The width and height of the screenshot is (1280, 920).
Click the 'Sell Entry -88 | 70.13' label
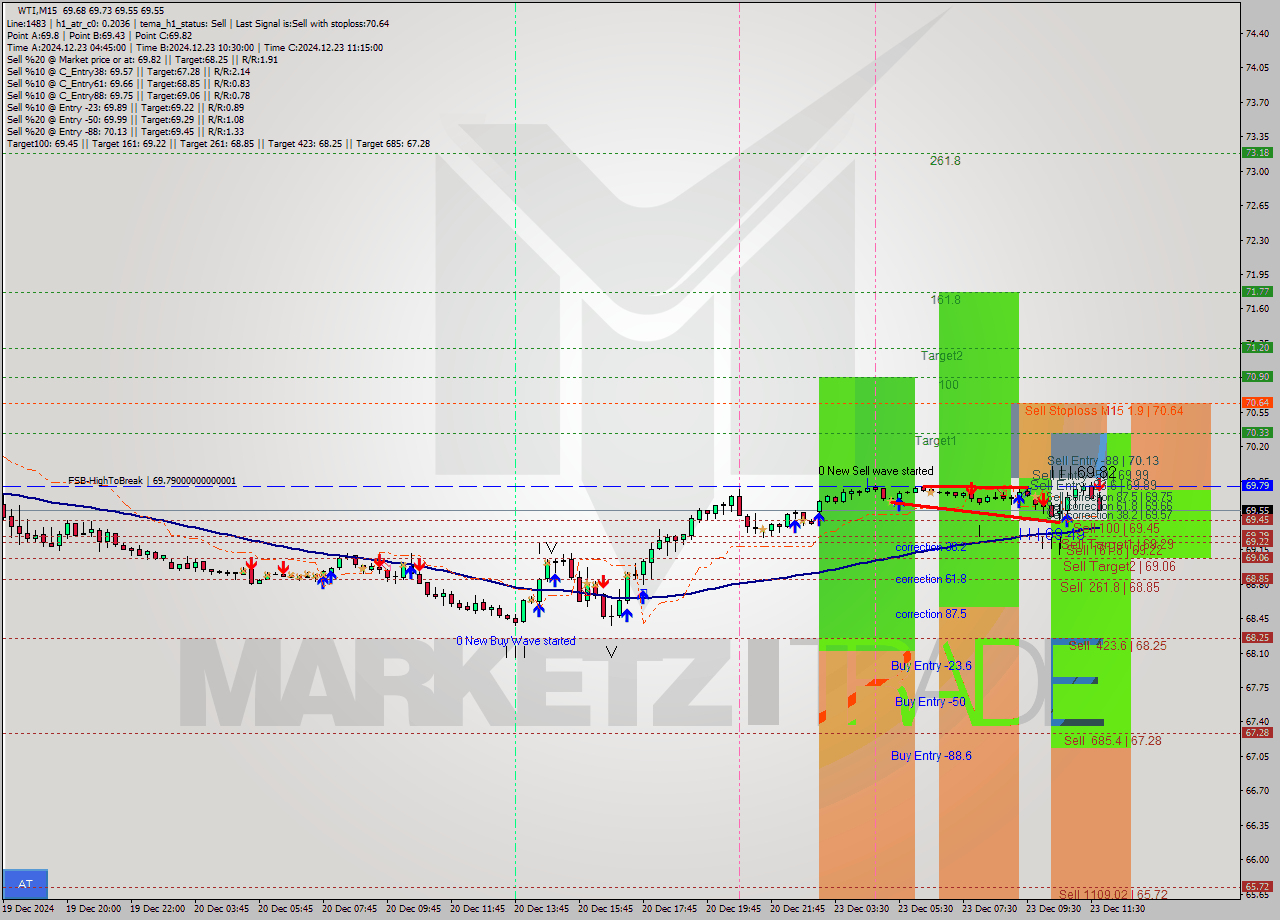[x=1103, y=461]
